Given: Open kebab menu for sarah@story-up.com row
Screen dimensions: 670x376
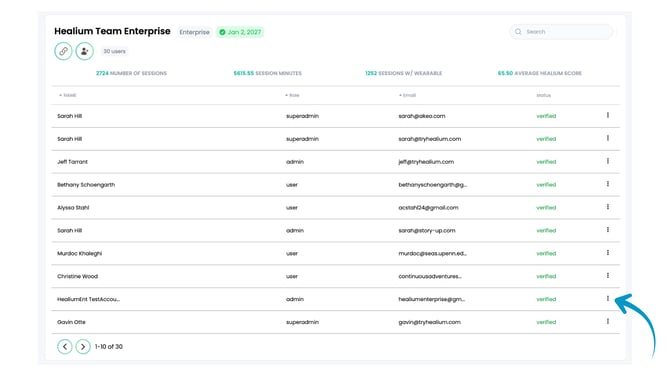Looking at the screenshot, I should 608,230.
